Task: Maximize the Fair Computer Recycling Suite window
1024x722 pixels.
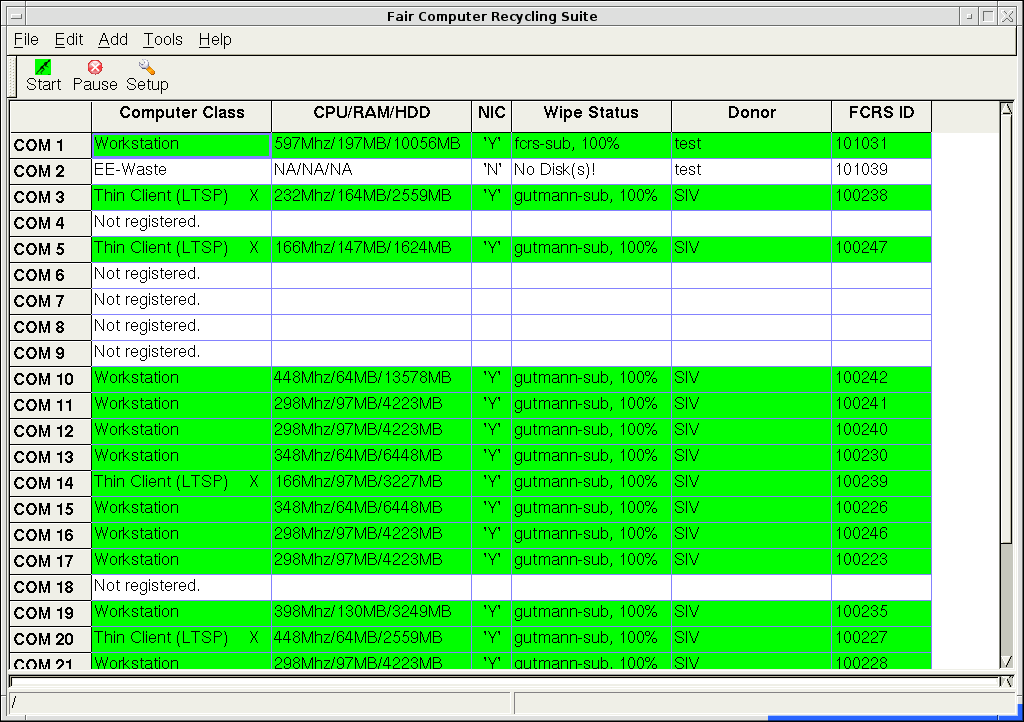Action: [x=988, y=15]
